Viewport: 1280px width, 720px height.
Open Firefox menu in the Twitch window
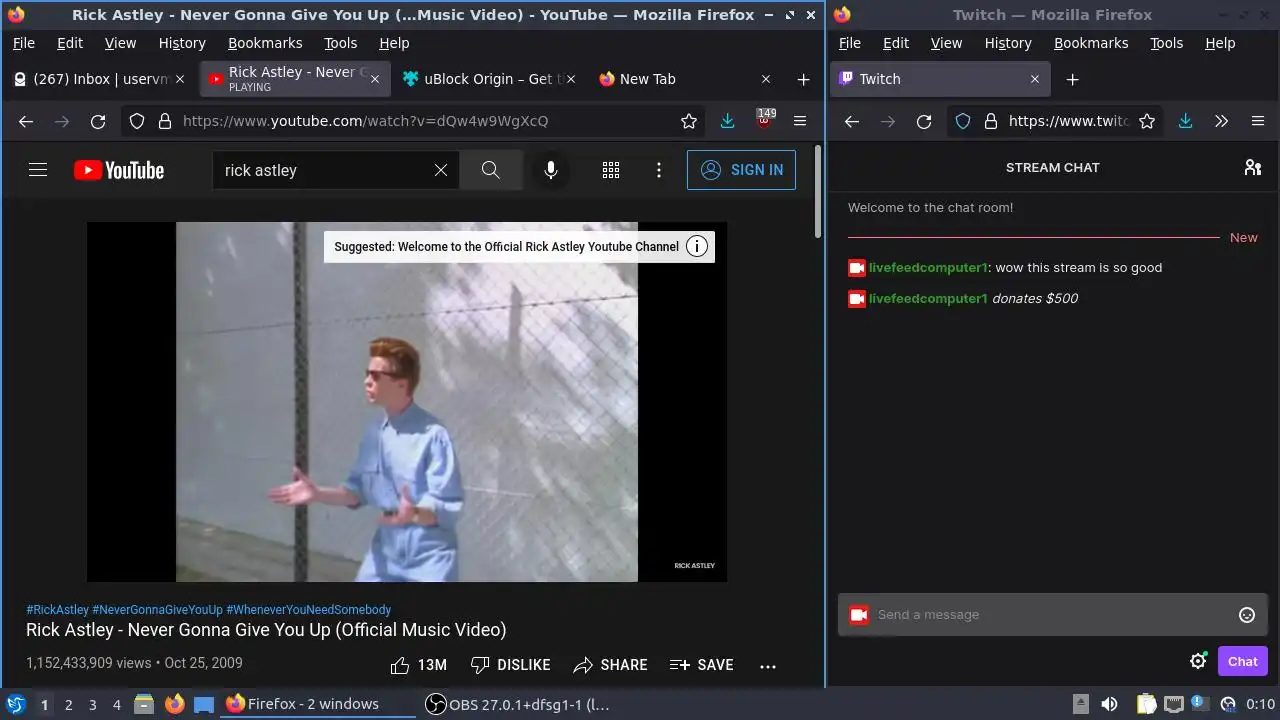click(1258, 121)
